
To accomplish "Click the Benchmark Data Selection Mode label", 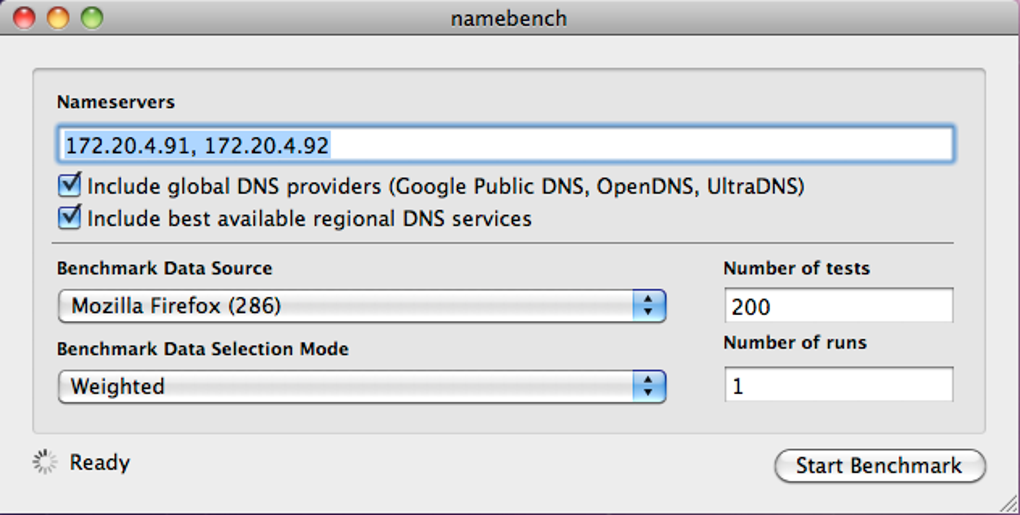I will pyautogui.click(x=202, y=349).
